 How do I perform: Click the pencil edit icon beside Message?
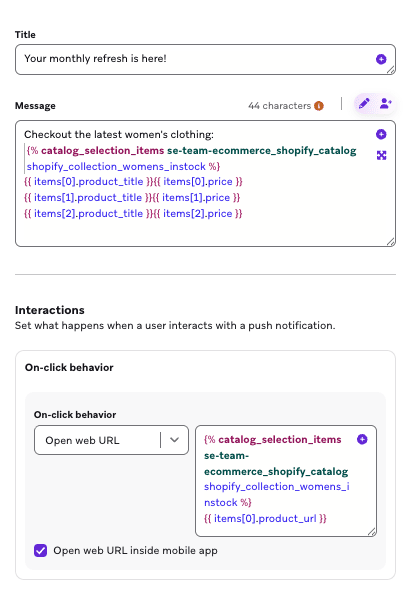364,103
